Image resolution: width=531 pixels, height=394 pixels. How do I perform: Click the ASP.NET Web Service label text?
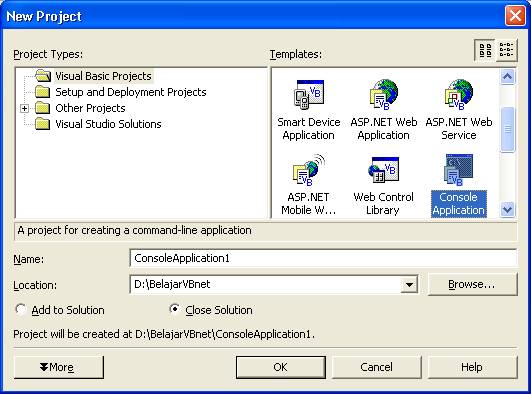(x=459, y=128)
